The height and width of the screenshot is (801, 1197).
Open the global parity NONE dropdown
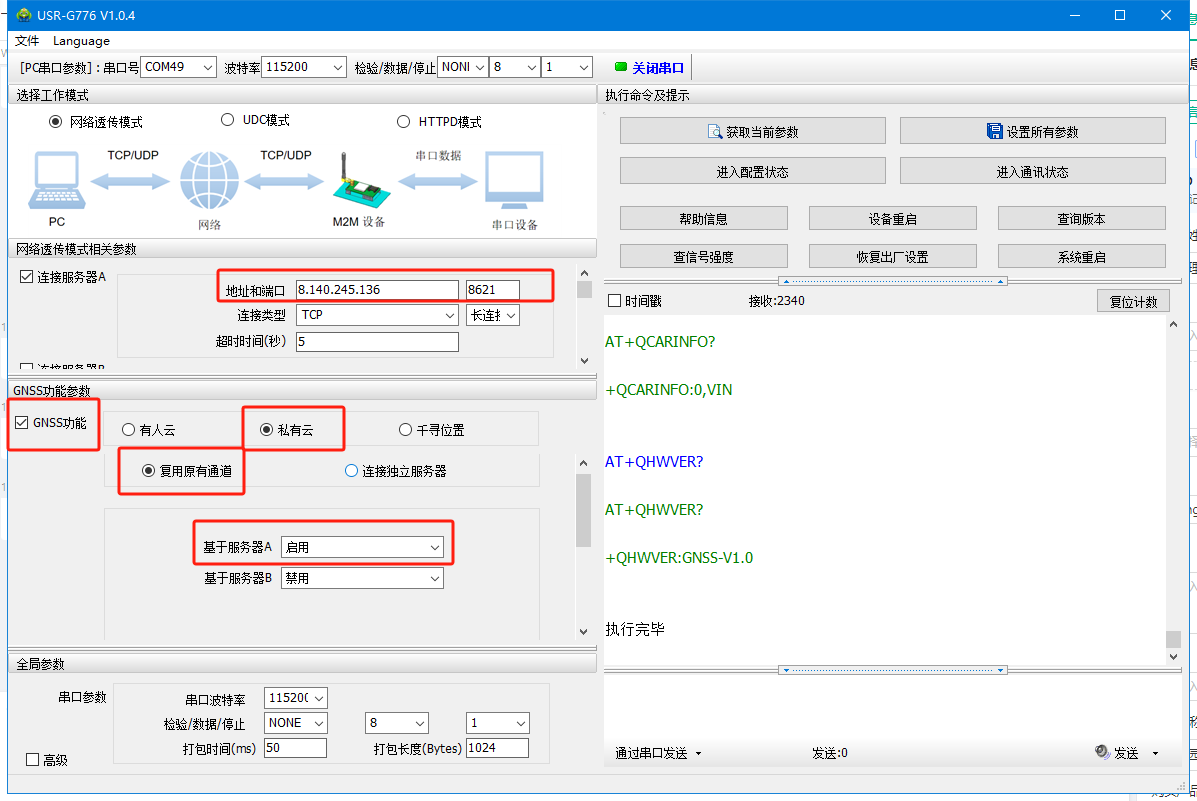click(x=296, y=723)
